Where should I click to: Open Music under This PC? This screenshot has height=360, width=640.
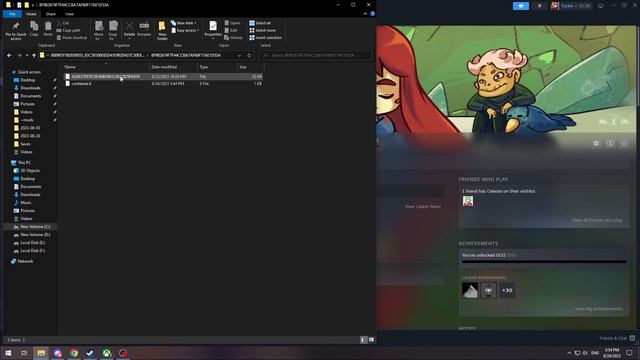25,202
